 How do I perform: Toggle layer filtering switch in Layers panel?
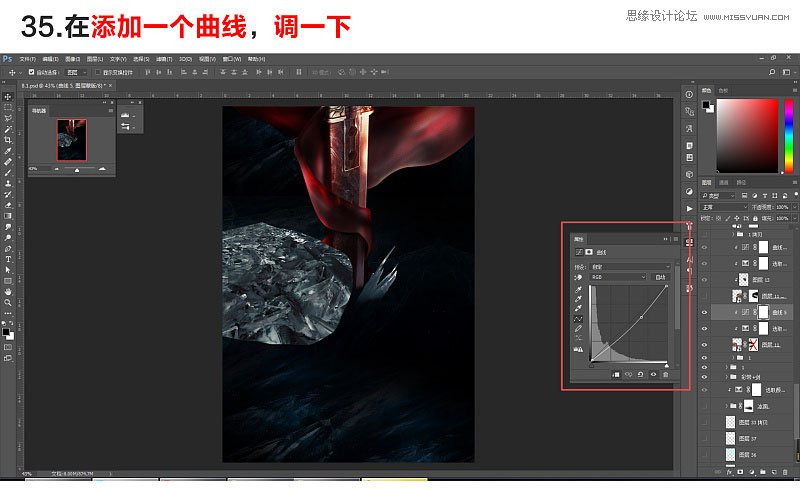pyautogui.click(x=794, y=195)
